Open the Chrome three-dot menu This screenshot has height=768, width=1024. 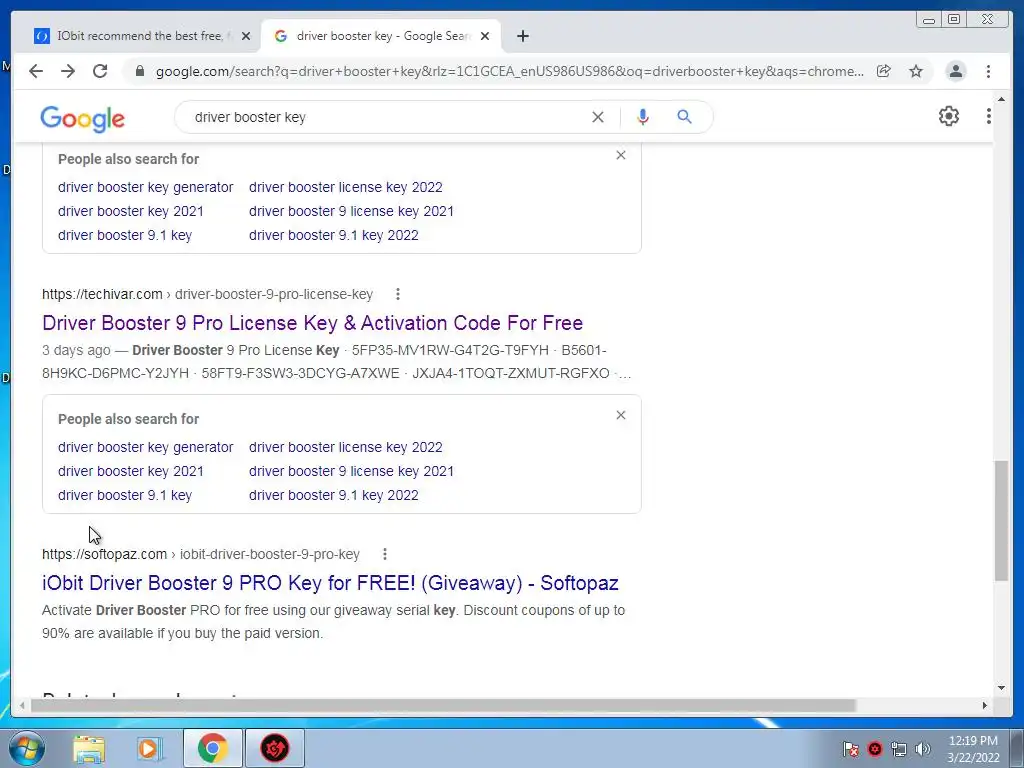point(988,71)
